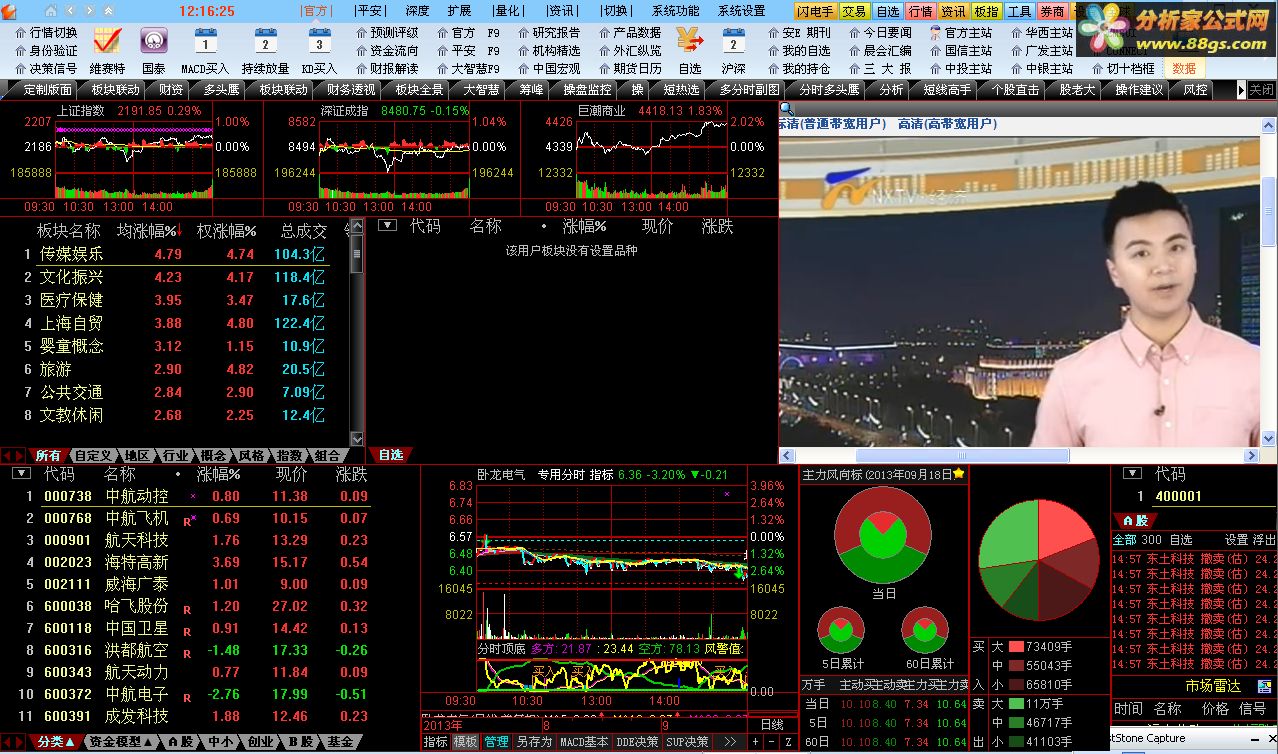Open dropdown arrow above code 400001
Viewport: 1278px width, 754px height.
click(1133, 473)
